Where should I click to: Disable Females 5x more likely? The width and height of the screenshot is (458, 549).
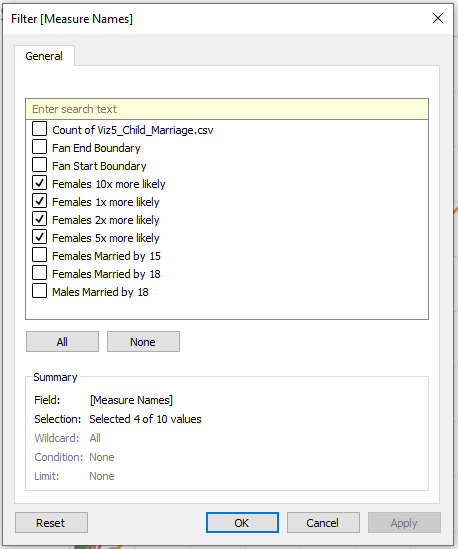[39, 237]
